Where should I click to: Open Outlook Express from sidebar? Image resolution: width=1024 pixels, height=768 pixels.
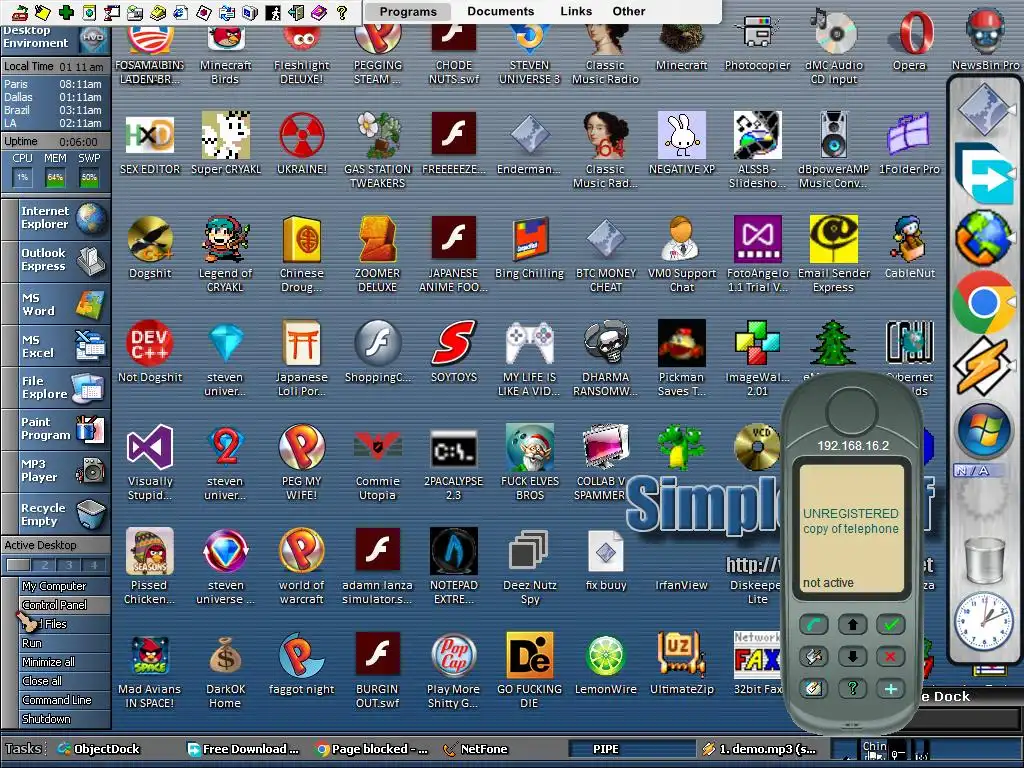click(56, 260)
